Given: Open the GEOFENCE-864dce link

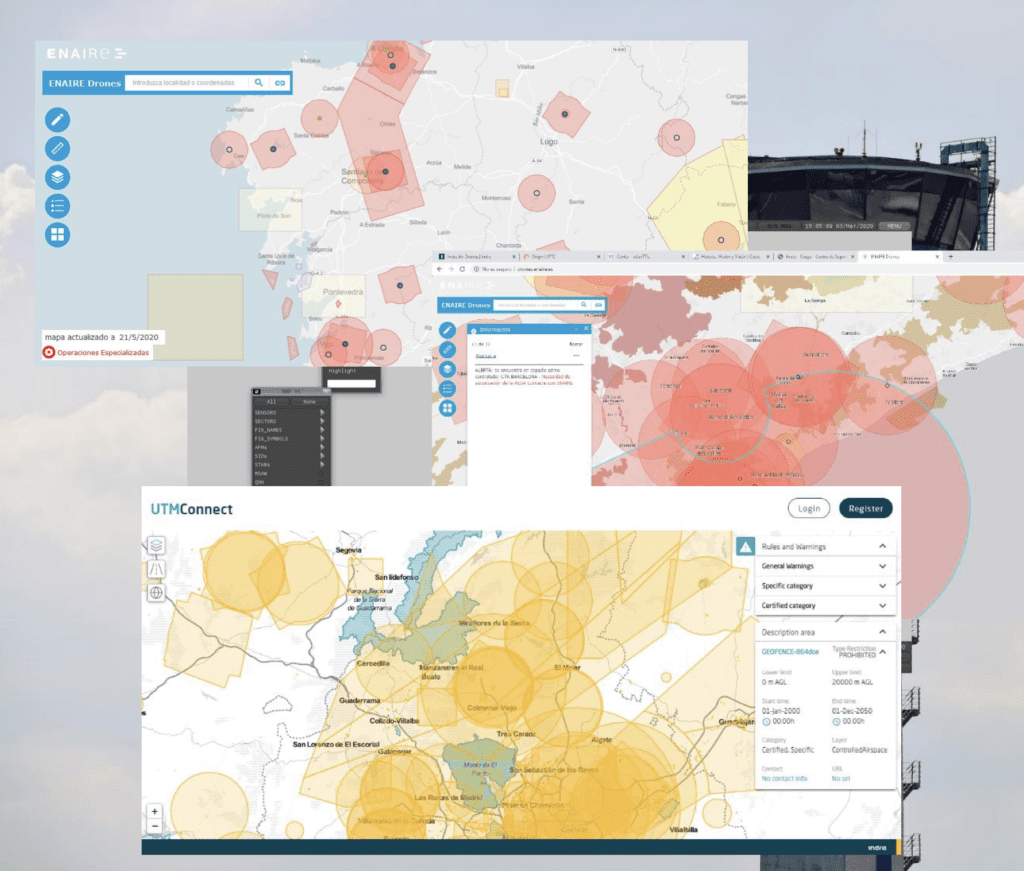Looking at the screenshot, I should 790,652.
